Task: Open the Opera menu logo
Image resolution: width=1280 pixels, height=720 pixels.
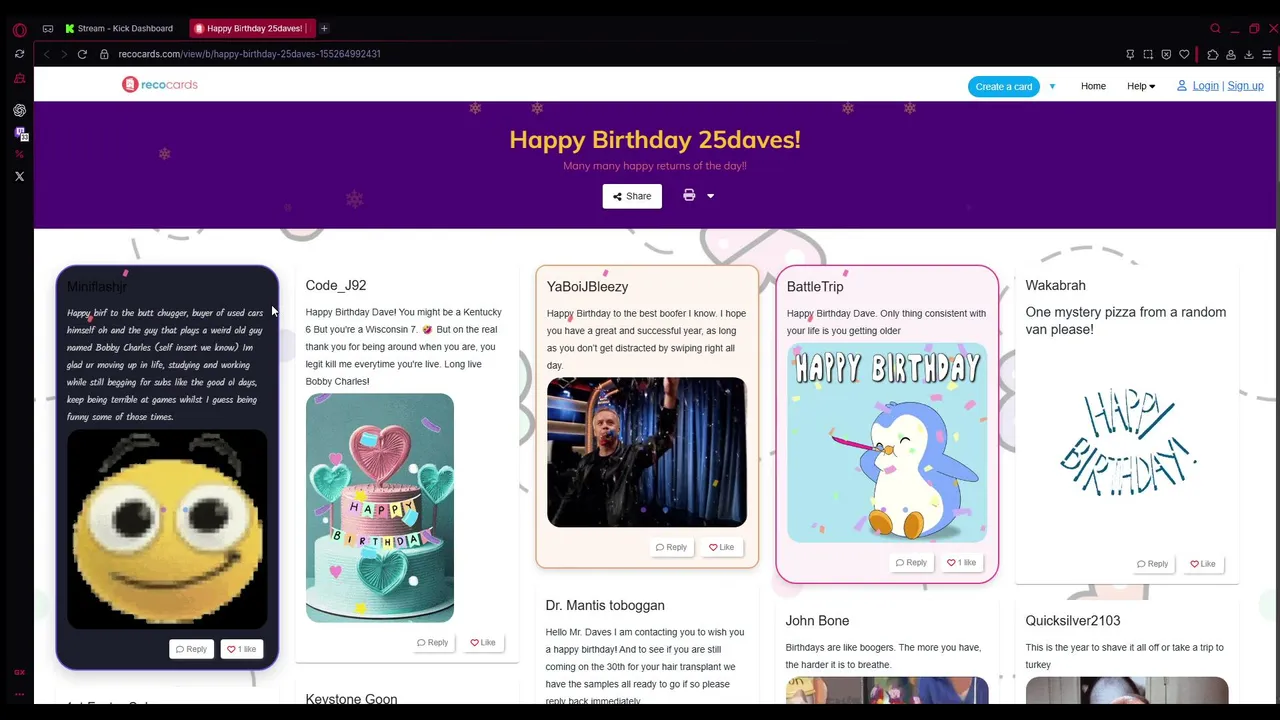Action: (x=19, y=30)
